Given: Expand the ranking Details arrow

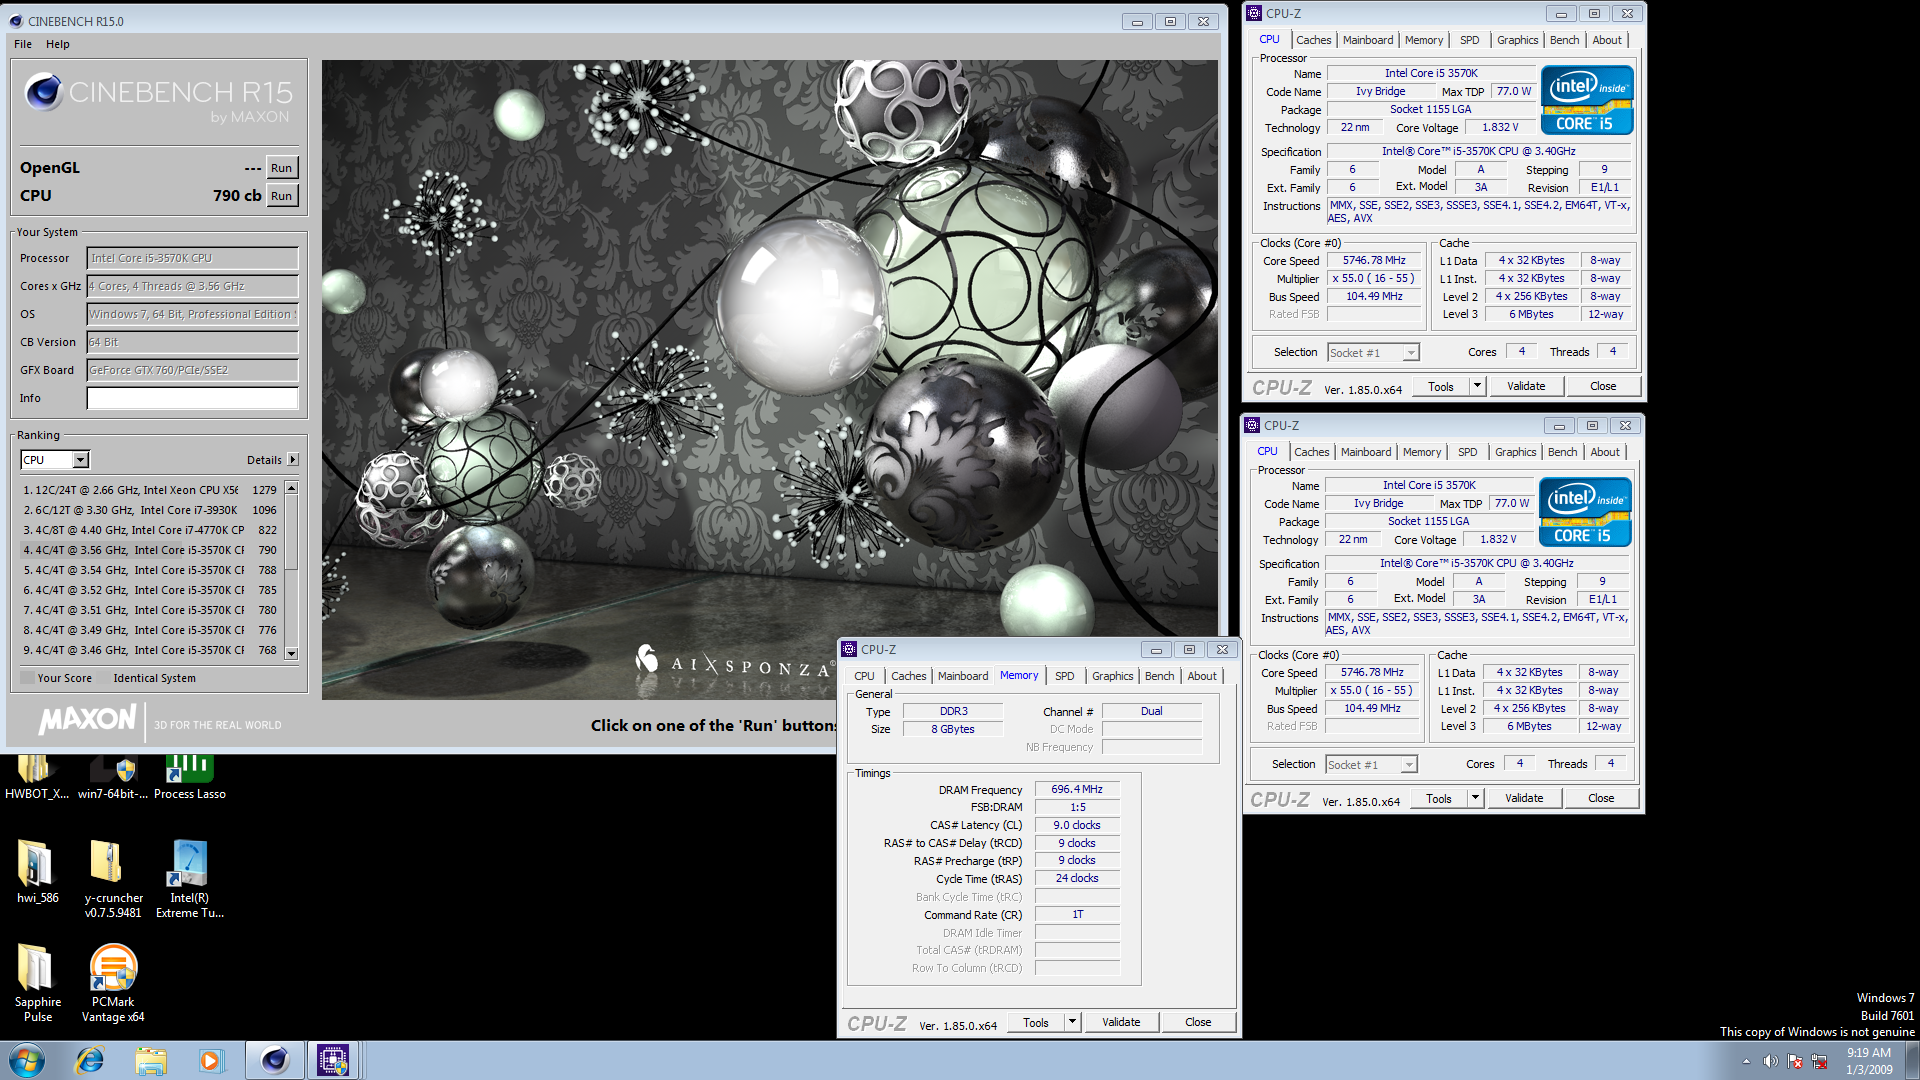Looking at the screenshot, I should (x=293, y=460).
